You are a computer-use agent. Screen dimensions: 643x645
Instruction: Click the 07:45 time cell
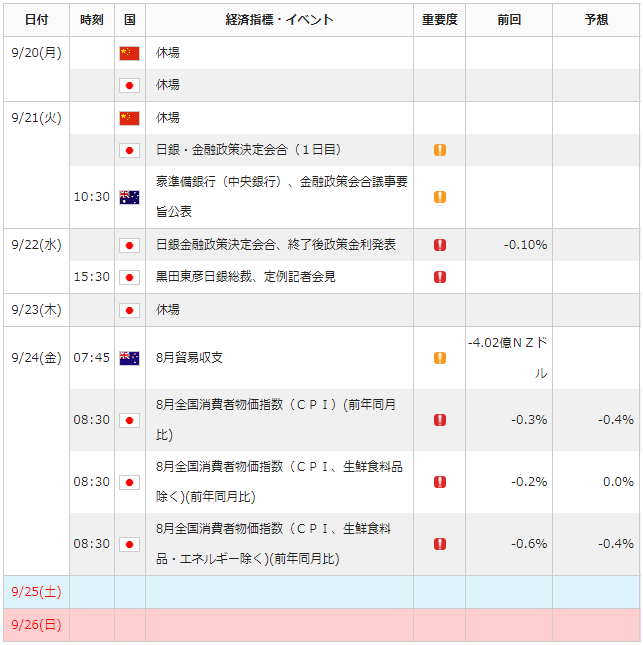[x=92, y=358]
